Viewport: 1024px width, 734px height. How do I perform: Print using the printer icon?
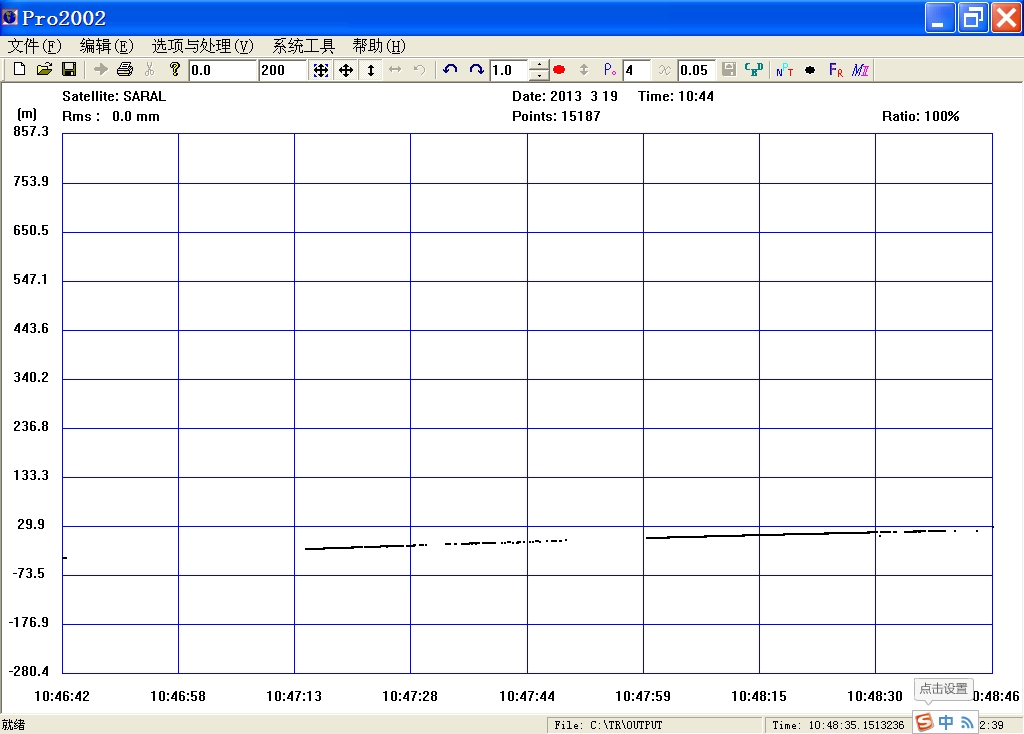click(125, 69)
